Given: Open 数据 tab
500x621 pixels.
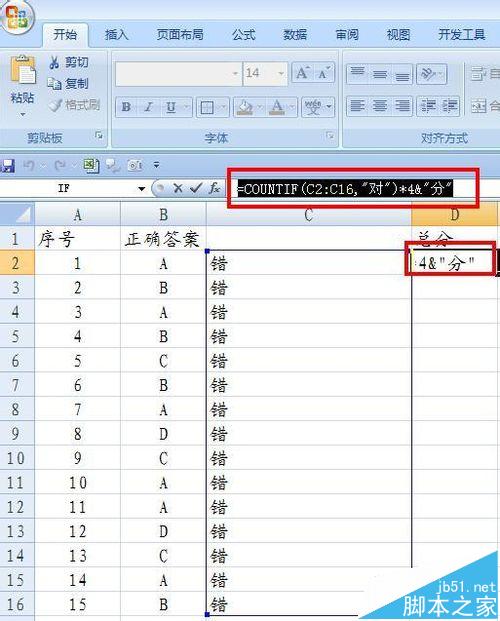Looking at the screenshot, I should click(x=295, y=35).
